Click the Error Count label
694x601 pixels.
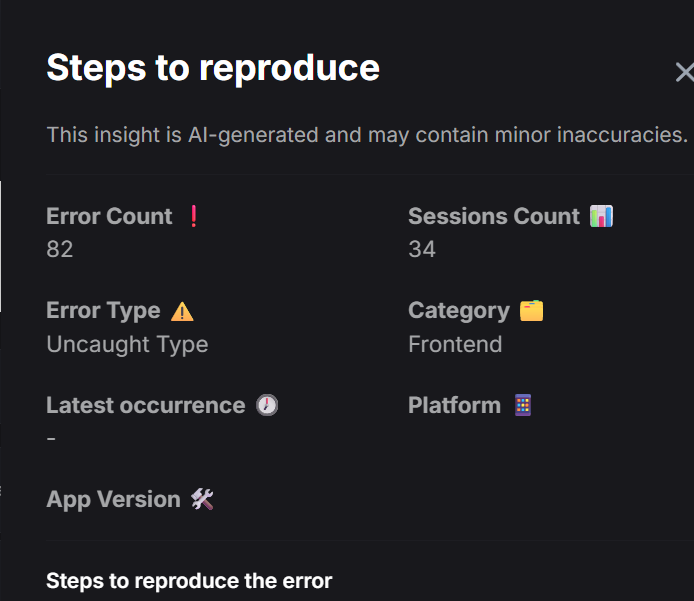click(x=109, y=217)
